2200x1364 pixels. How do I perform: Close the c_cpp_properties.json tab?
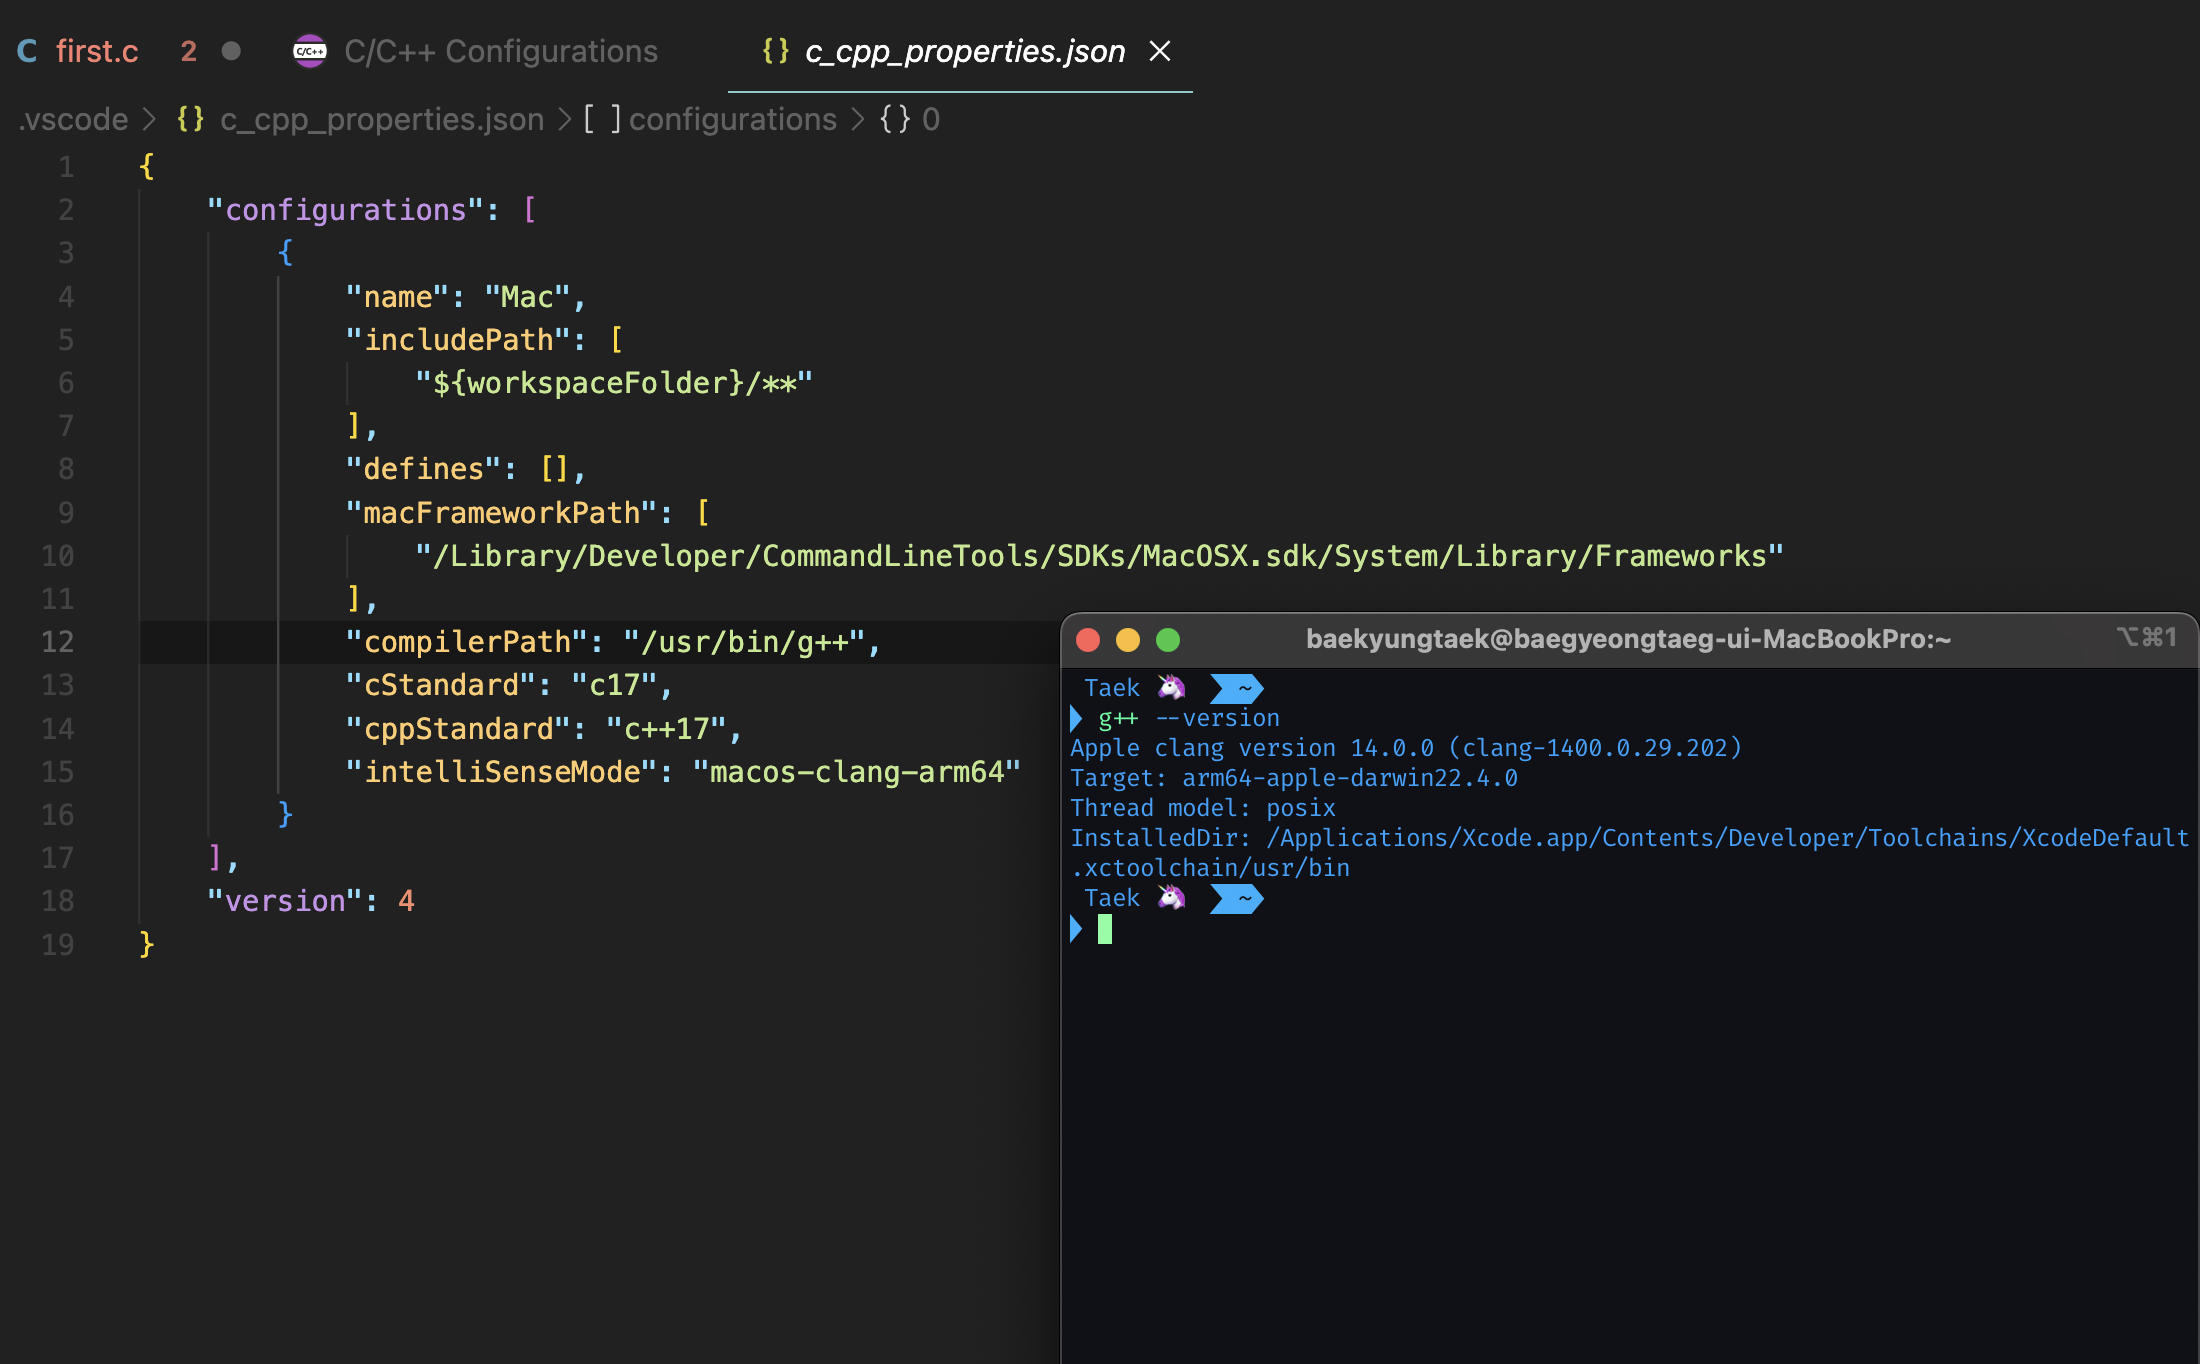click(1160, 51)
